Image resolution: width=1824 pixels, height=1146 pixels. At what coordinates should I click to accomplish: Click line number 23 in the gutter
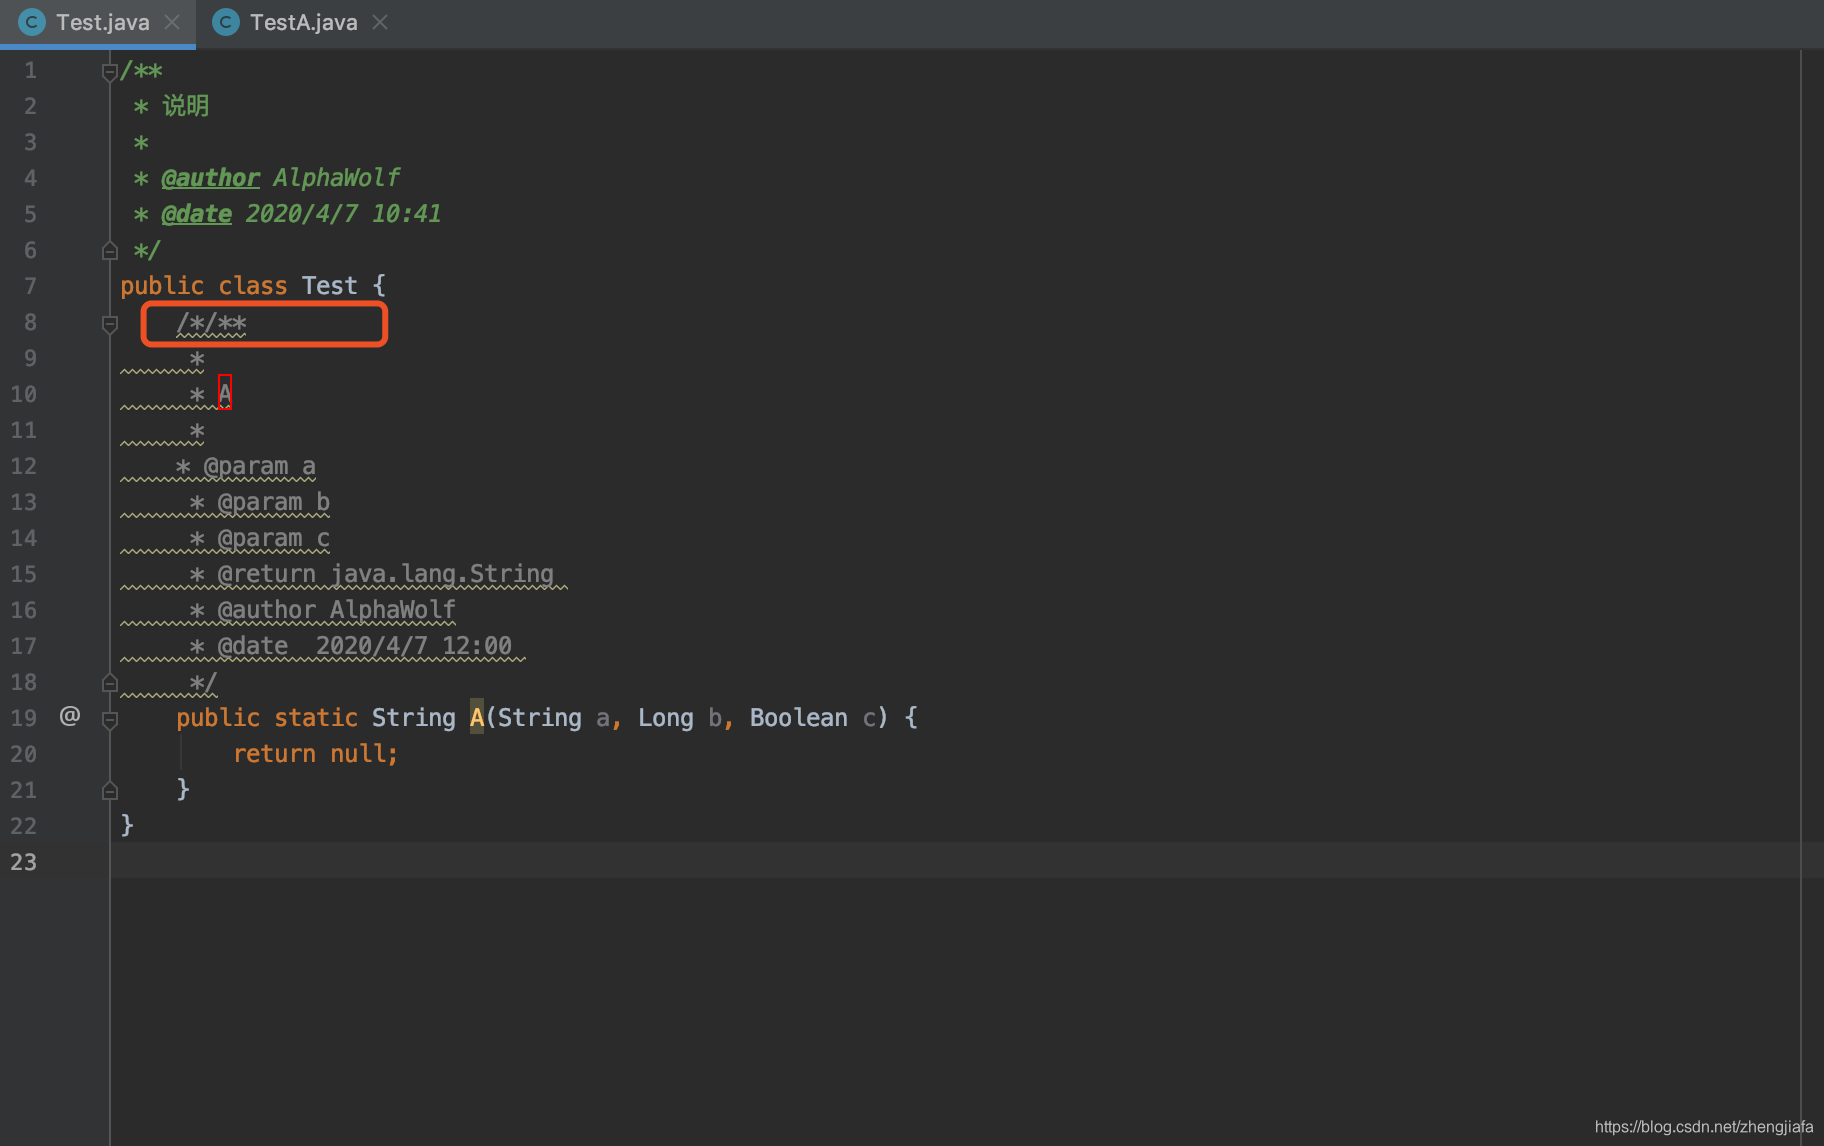coord(24,862)
